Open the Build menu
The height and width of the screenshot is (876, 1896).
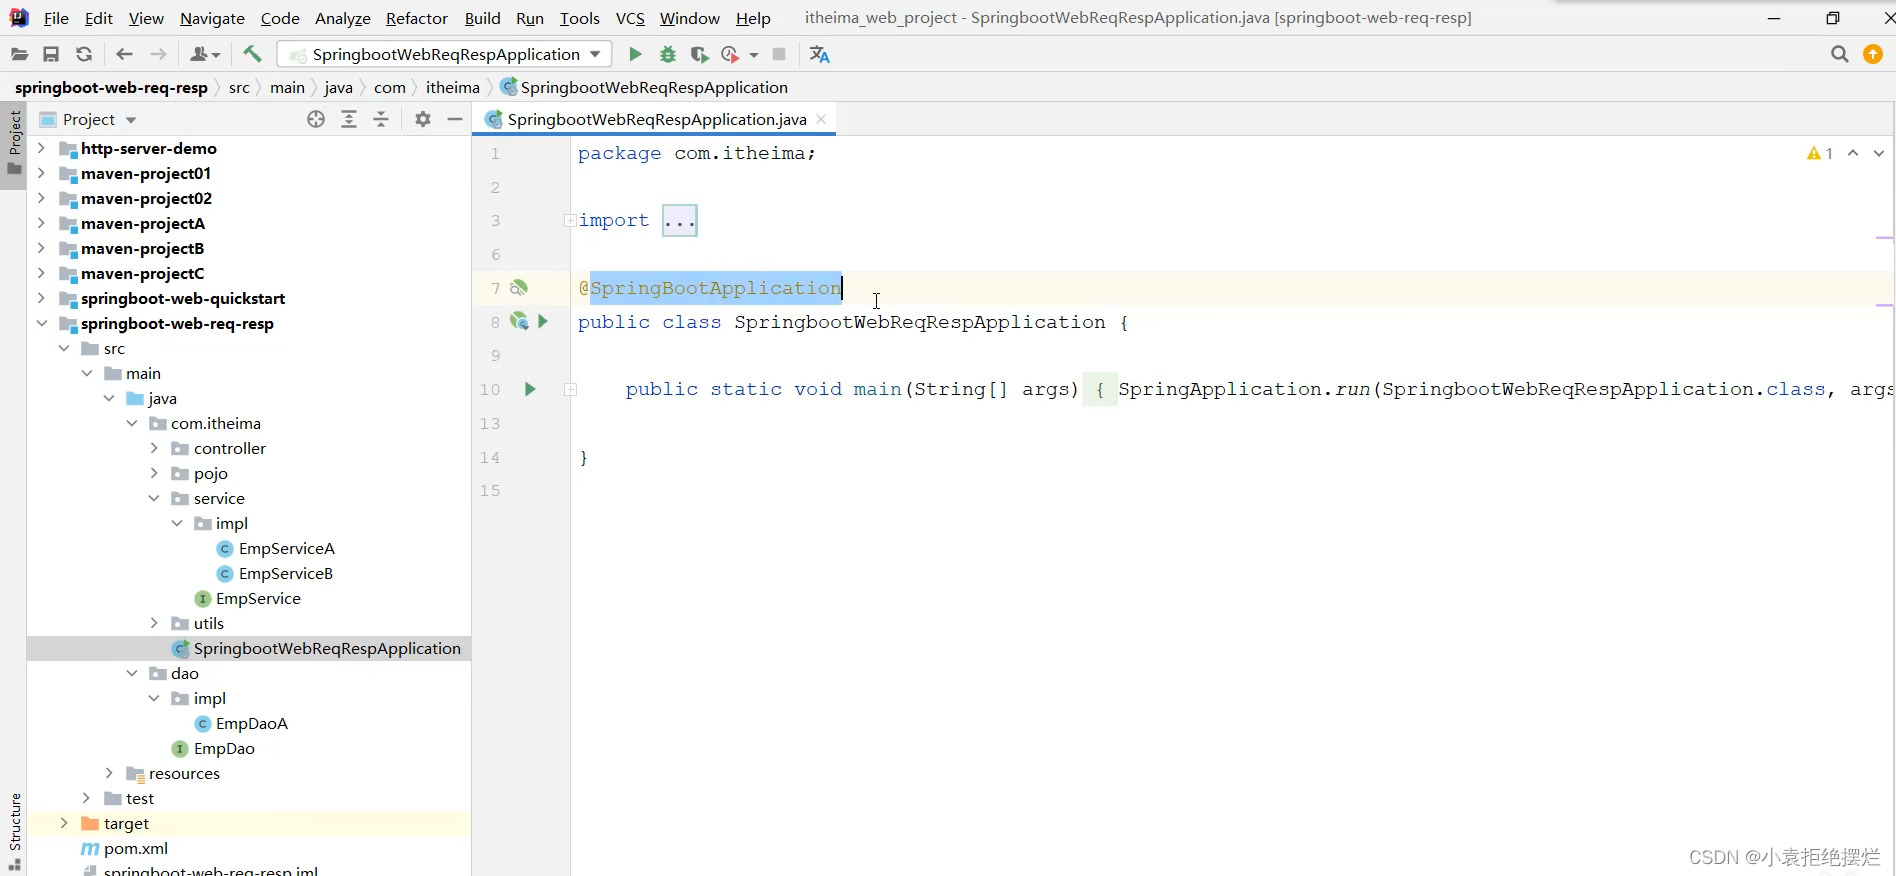point(482,18)
